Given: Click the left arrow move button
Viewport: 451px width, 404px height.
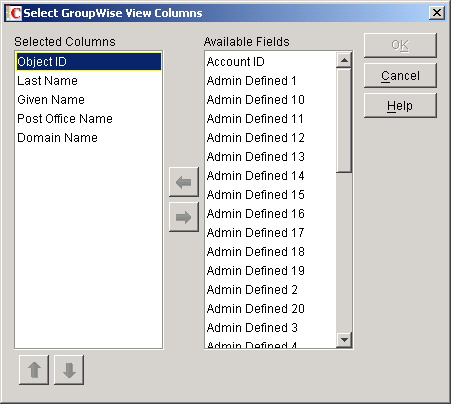Looking at the screenshot, I should click(184, 182).
